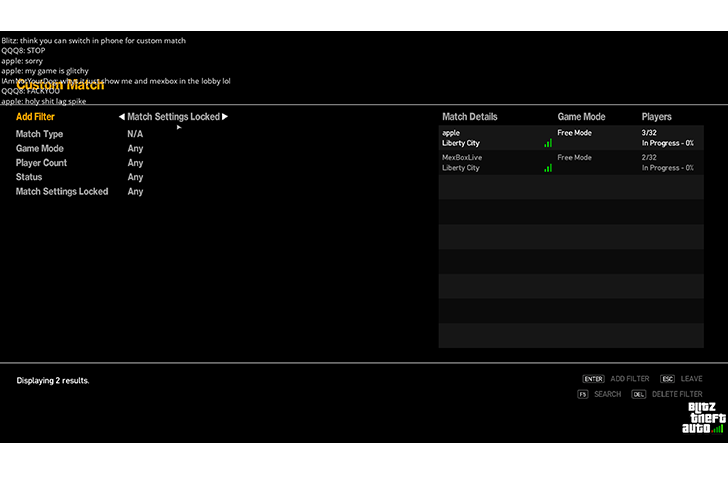728x481 pixels.
Task: Click the right arrow beside Match Settings Locked
Action: tap(225, 117)
